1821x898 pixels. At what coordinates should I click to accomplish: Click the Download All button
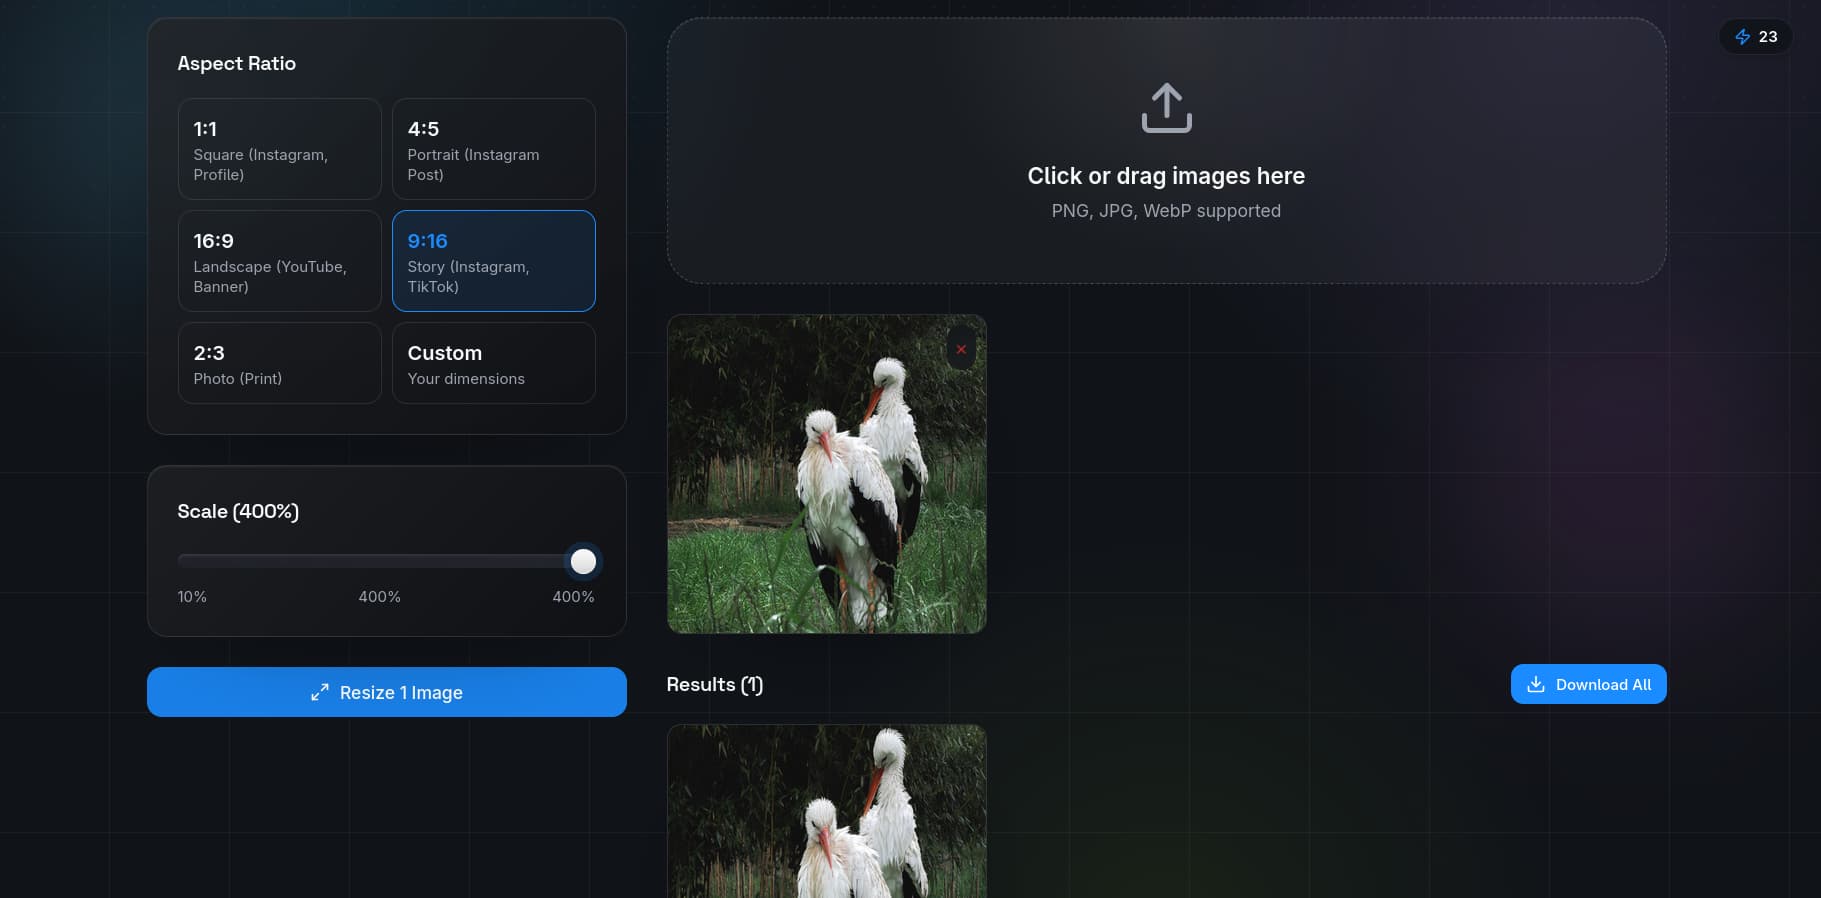pos(1588,684)
